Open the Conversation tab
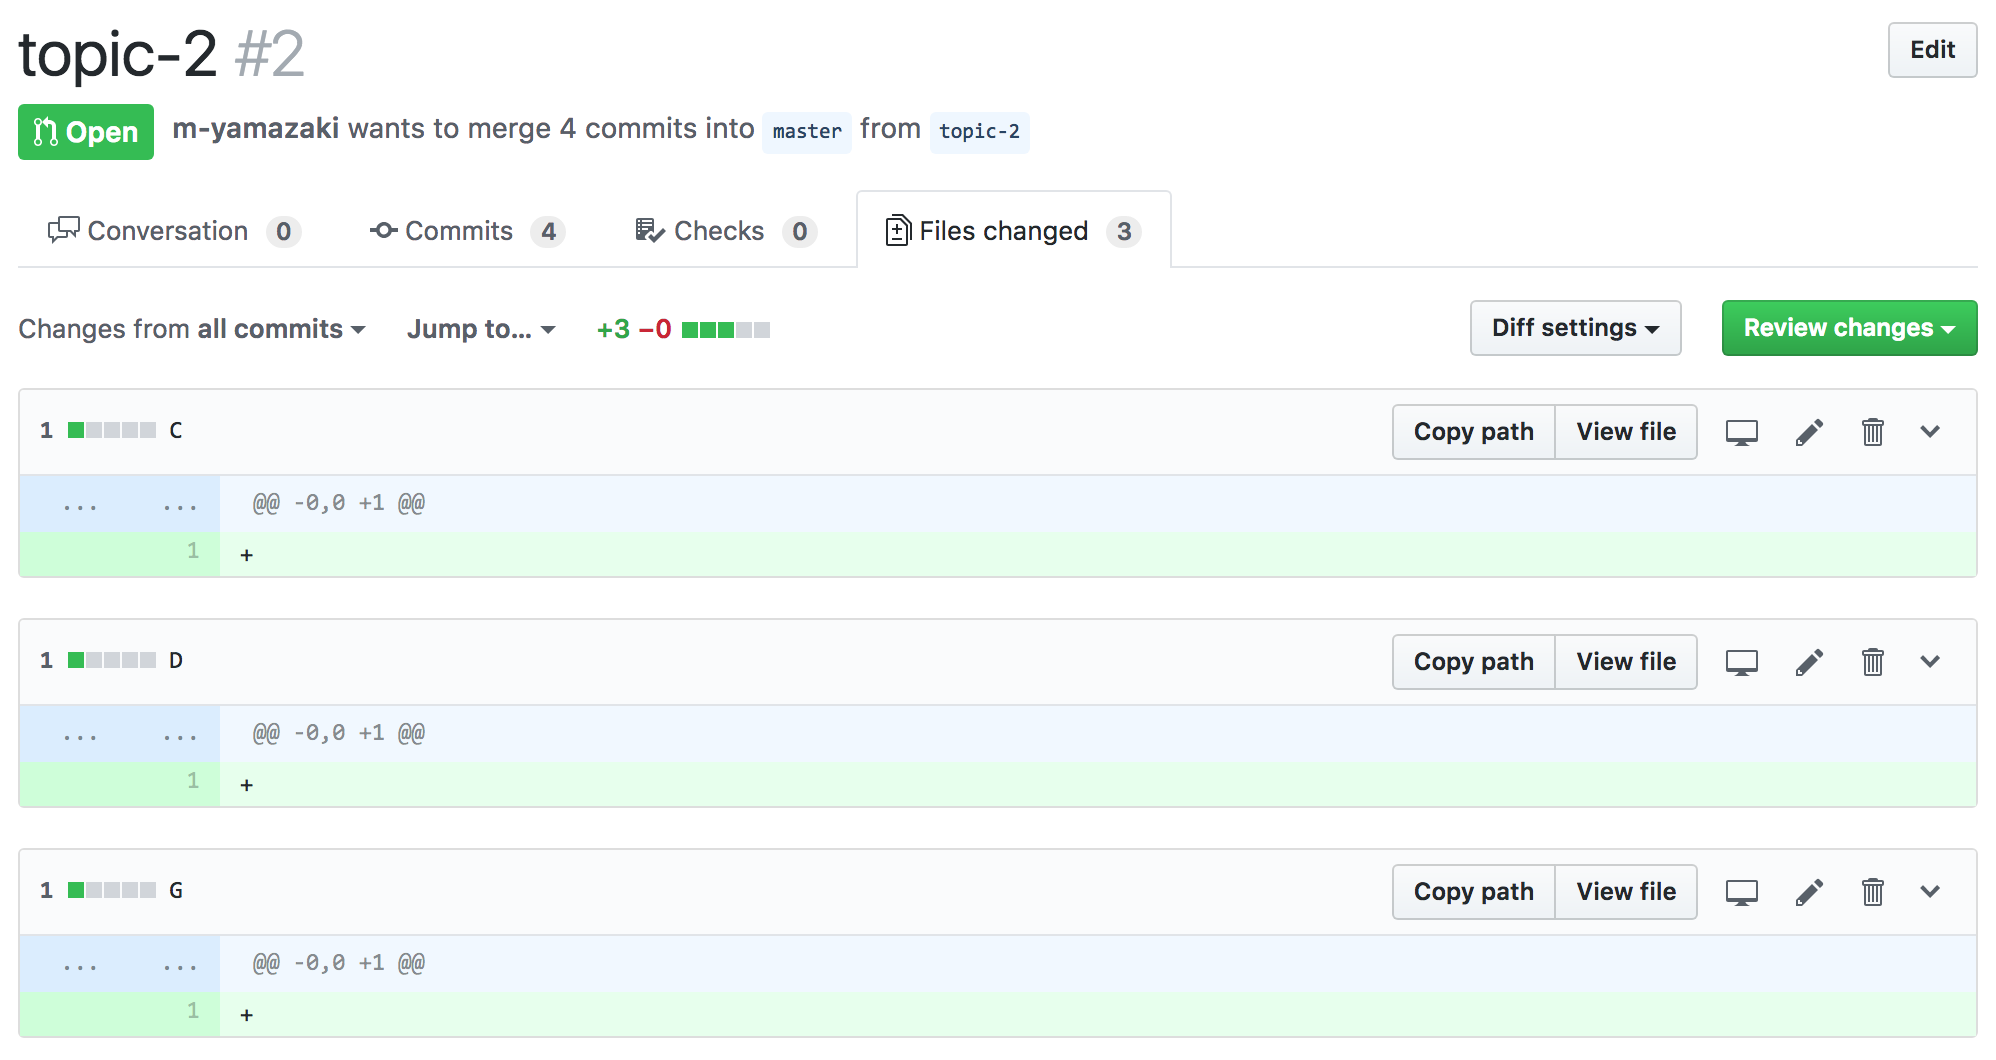Image resolution: width=1996 pixels, height=1060 pixels. click(174, 231)
